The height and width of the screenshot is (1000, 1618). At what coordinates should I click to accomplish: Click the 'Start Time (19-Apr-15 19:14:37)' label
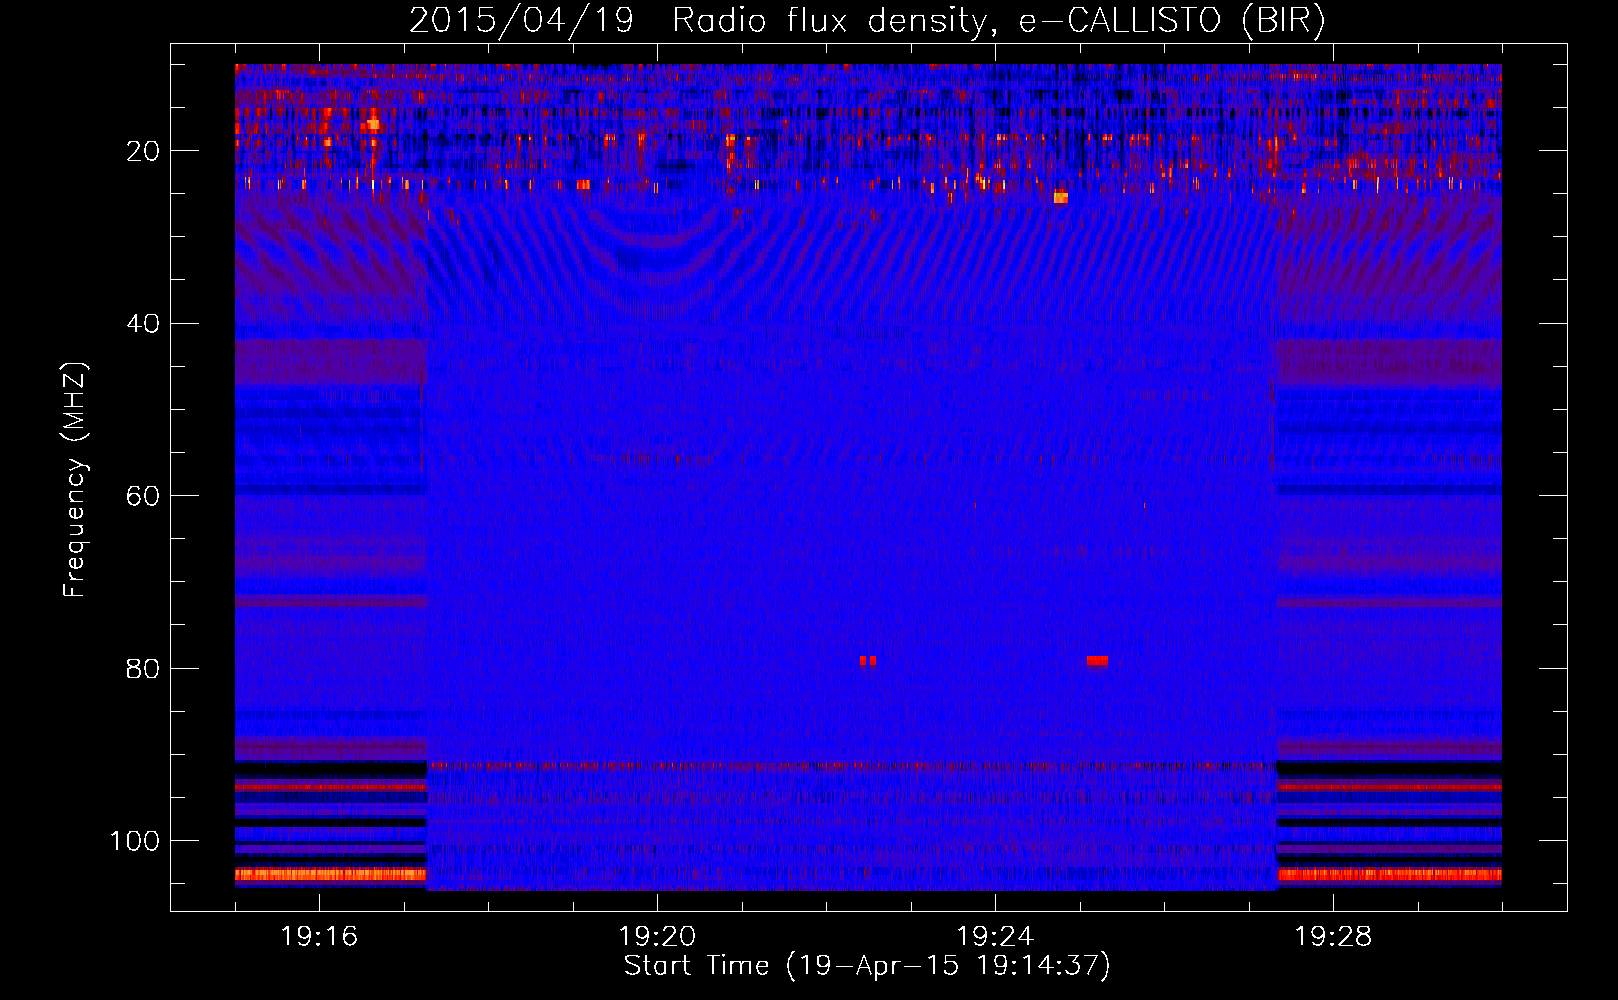867,966
